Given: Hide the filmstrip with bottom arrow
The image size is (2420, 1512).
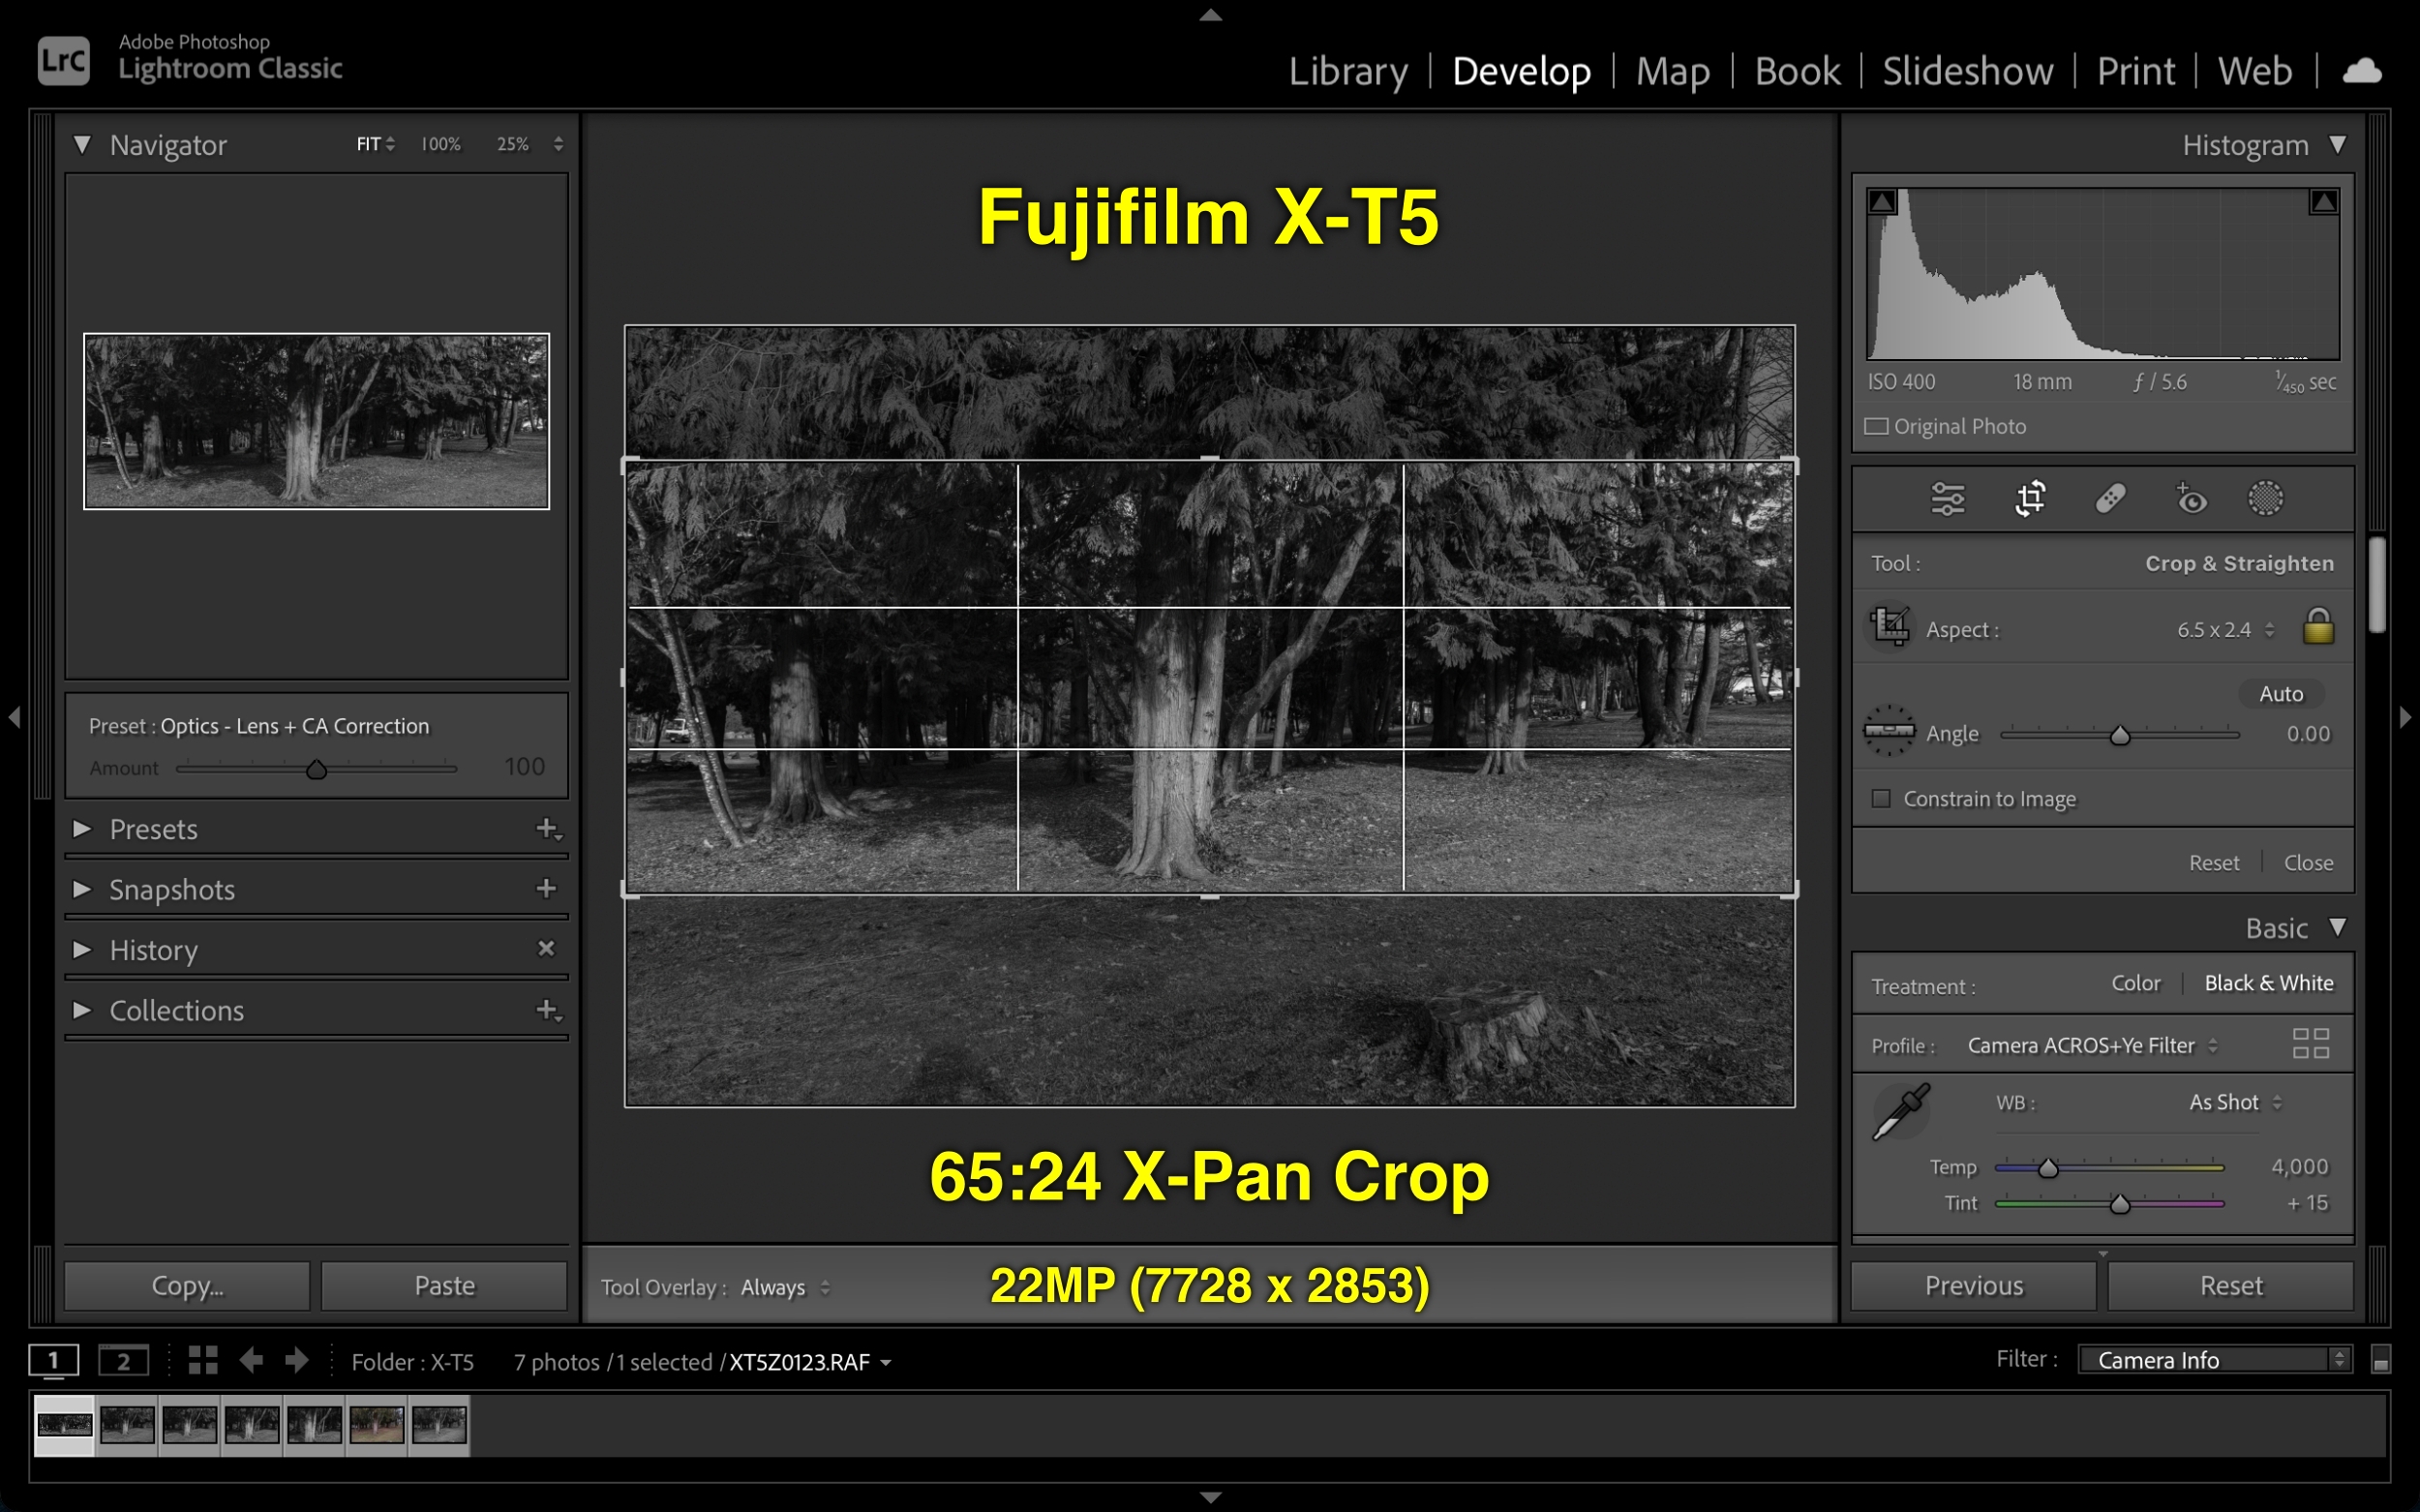Looking at the screenshot, I should coord(1210,1498).
